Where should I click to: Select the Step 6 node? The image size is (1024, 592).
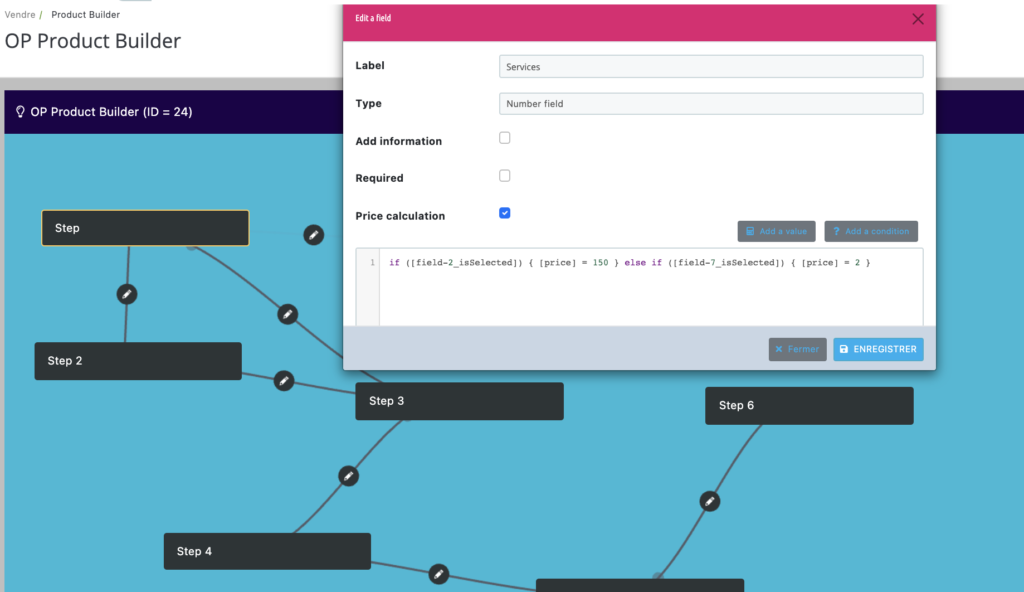809,405
